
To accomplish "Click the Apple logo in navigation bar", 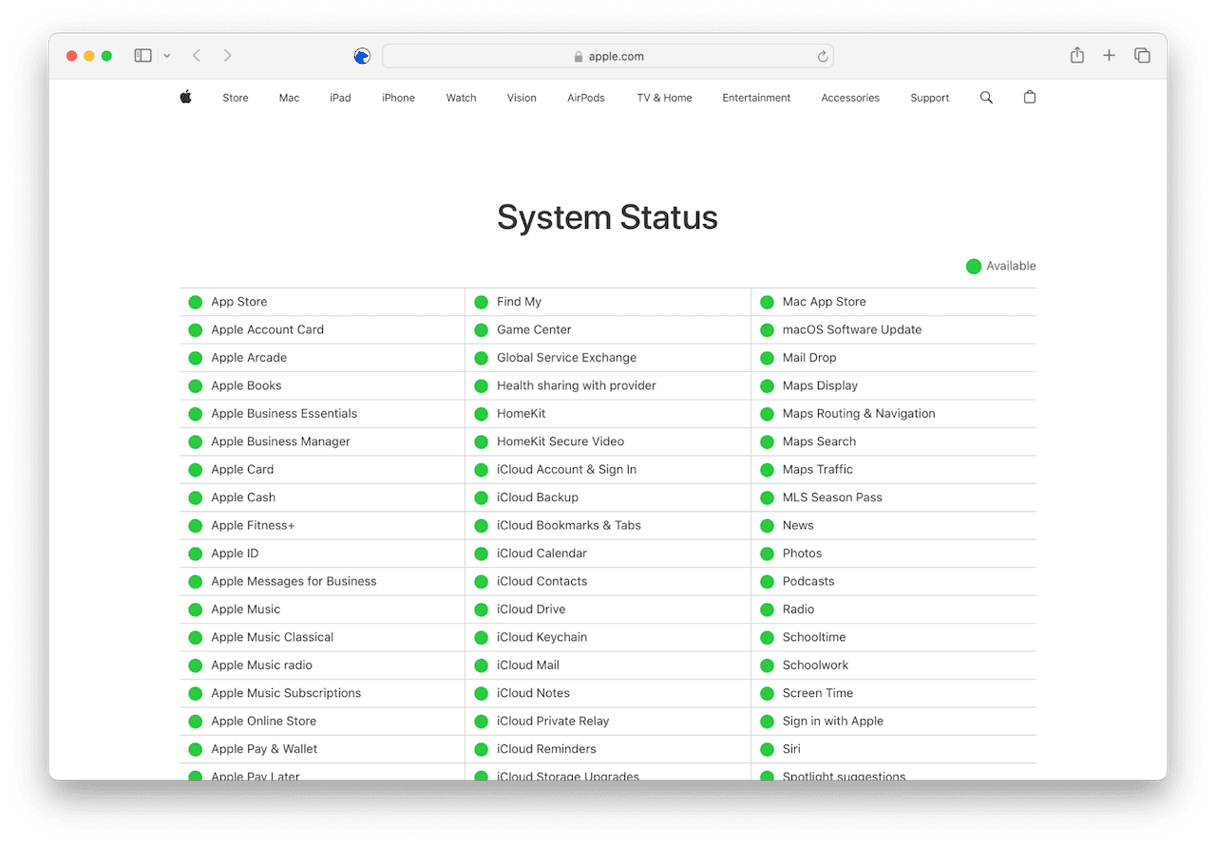I will click(x=185, y=97).
